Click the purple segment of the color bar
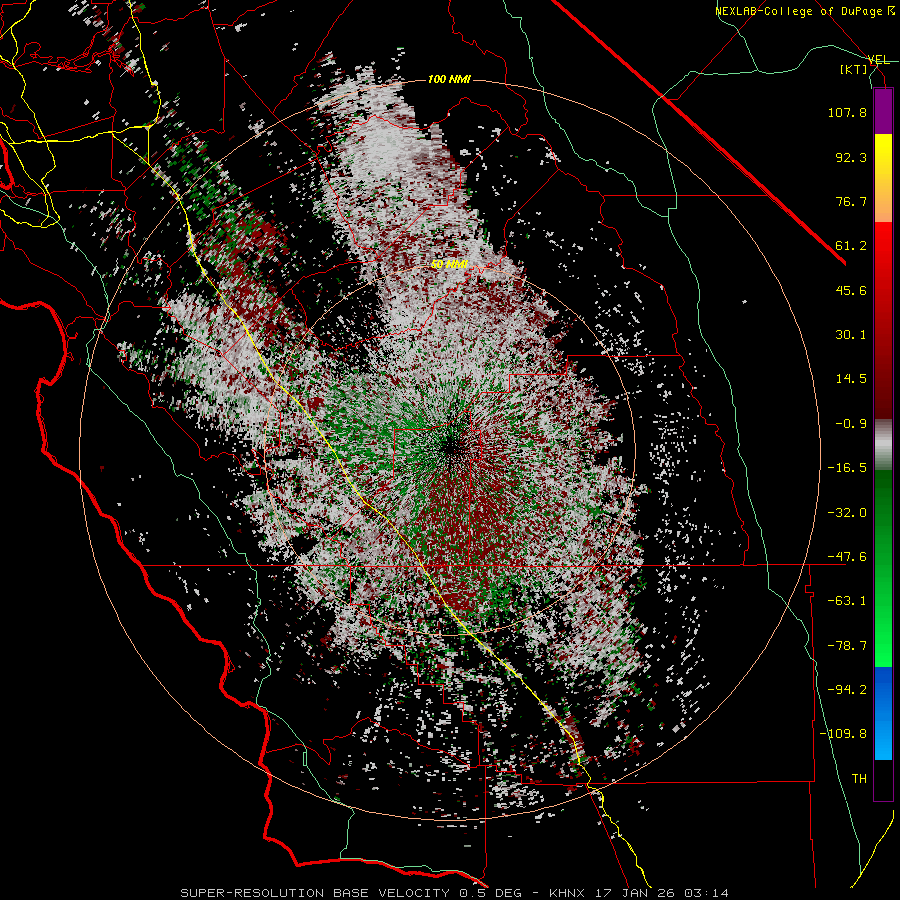The width and height of the screenshot is (900, 900). 883,112
